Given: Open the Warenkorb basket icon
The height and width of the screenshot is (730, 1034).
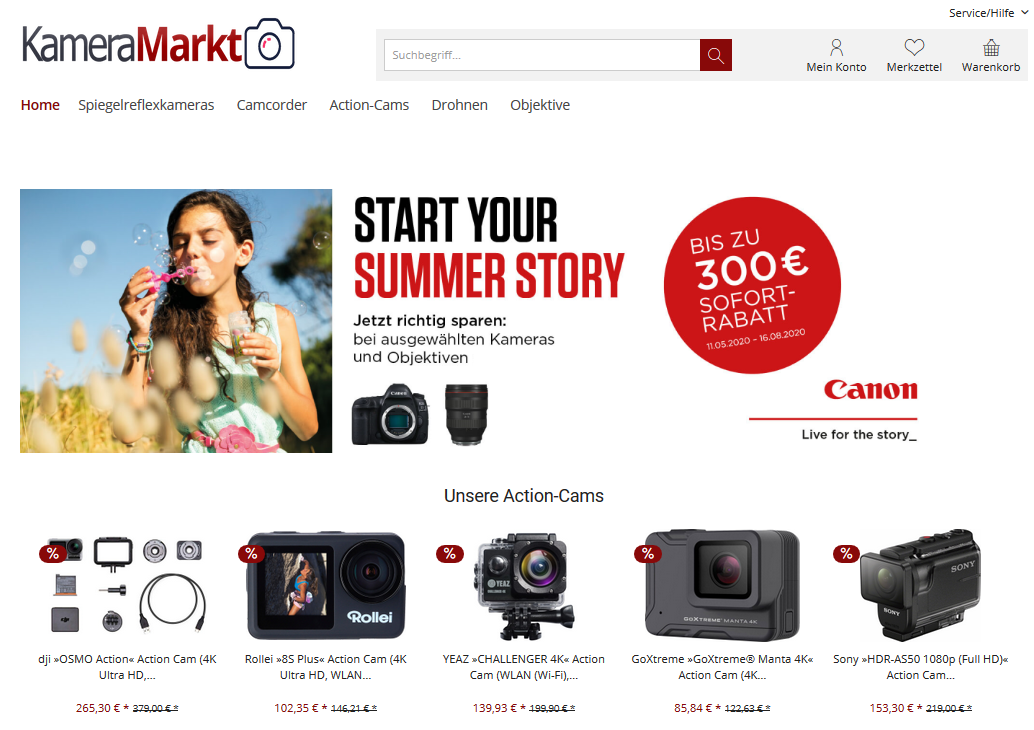Looking at the screenshot, I should pos(991,47).
